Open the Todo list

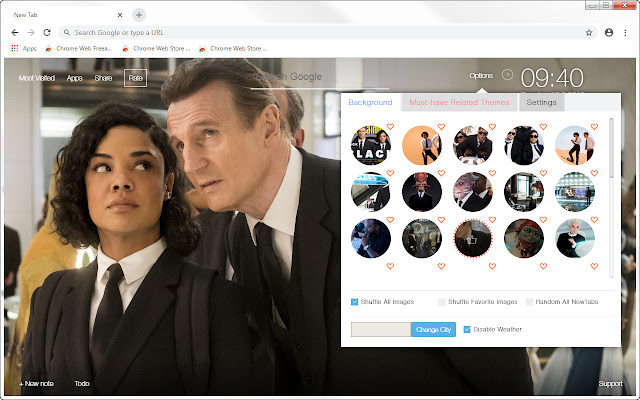pyautogui.click(x=82, y=384)
